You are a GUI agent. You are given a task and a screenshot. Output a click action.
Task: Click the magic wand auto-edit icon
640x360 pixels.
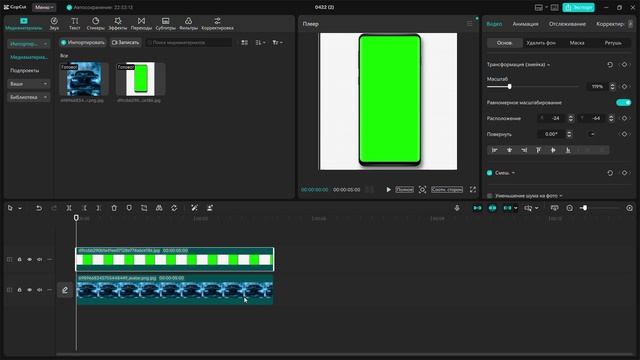point(194,208)
